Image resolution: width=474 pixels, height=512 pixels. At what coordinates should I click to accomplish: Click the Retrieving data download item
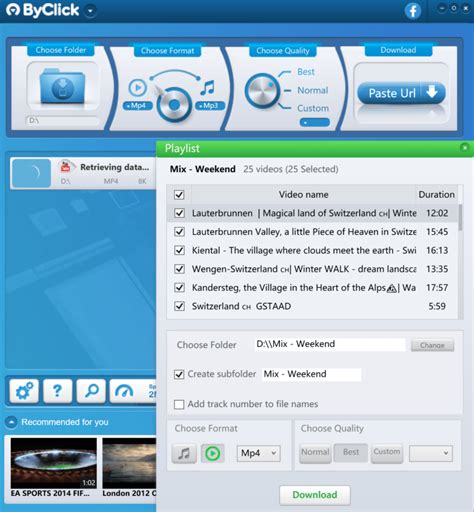(83, 173)
